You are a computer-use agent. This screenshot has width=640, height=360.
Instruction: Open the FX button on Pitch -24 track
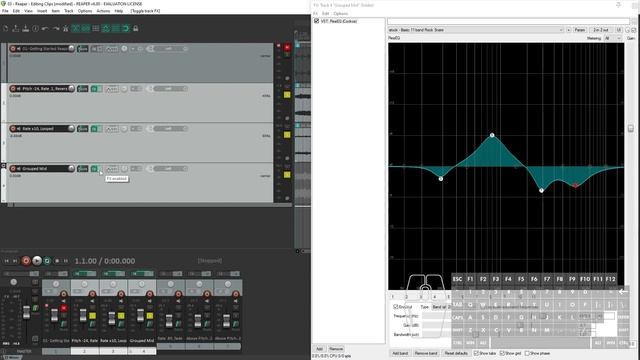[94, 89]
